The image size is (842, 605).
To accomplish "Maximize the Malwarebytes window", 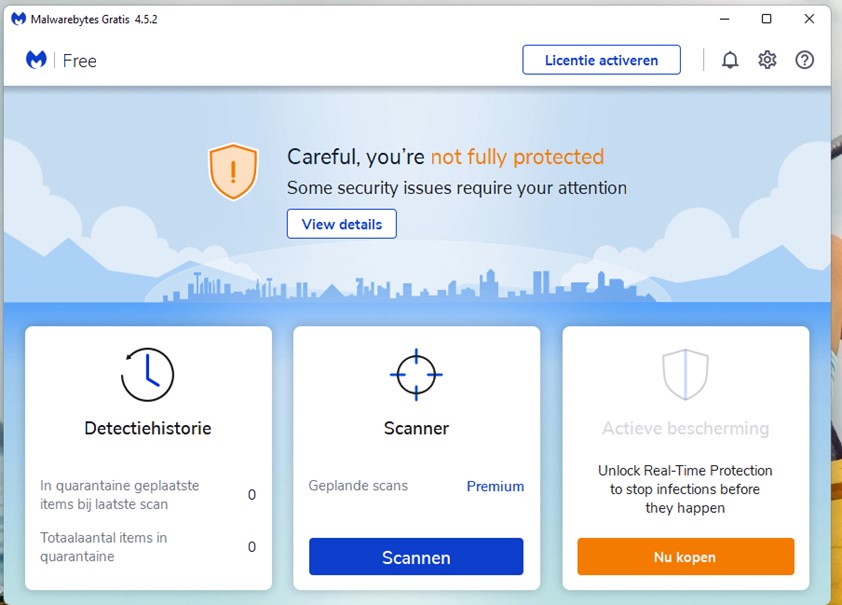I will 766,19.
